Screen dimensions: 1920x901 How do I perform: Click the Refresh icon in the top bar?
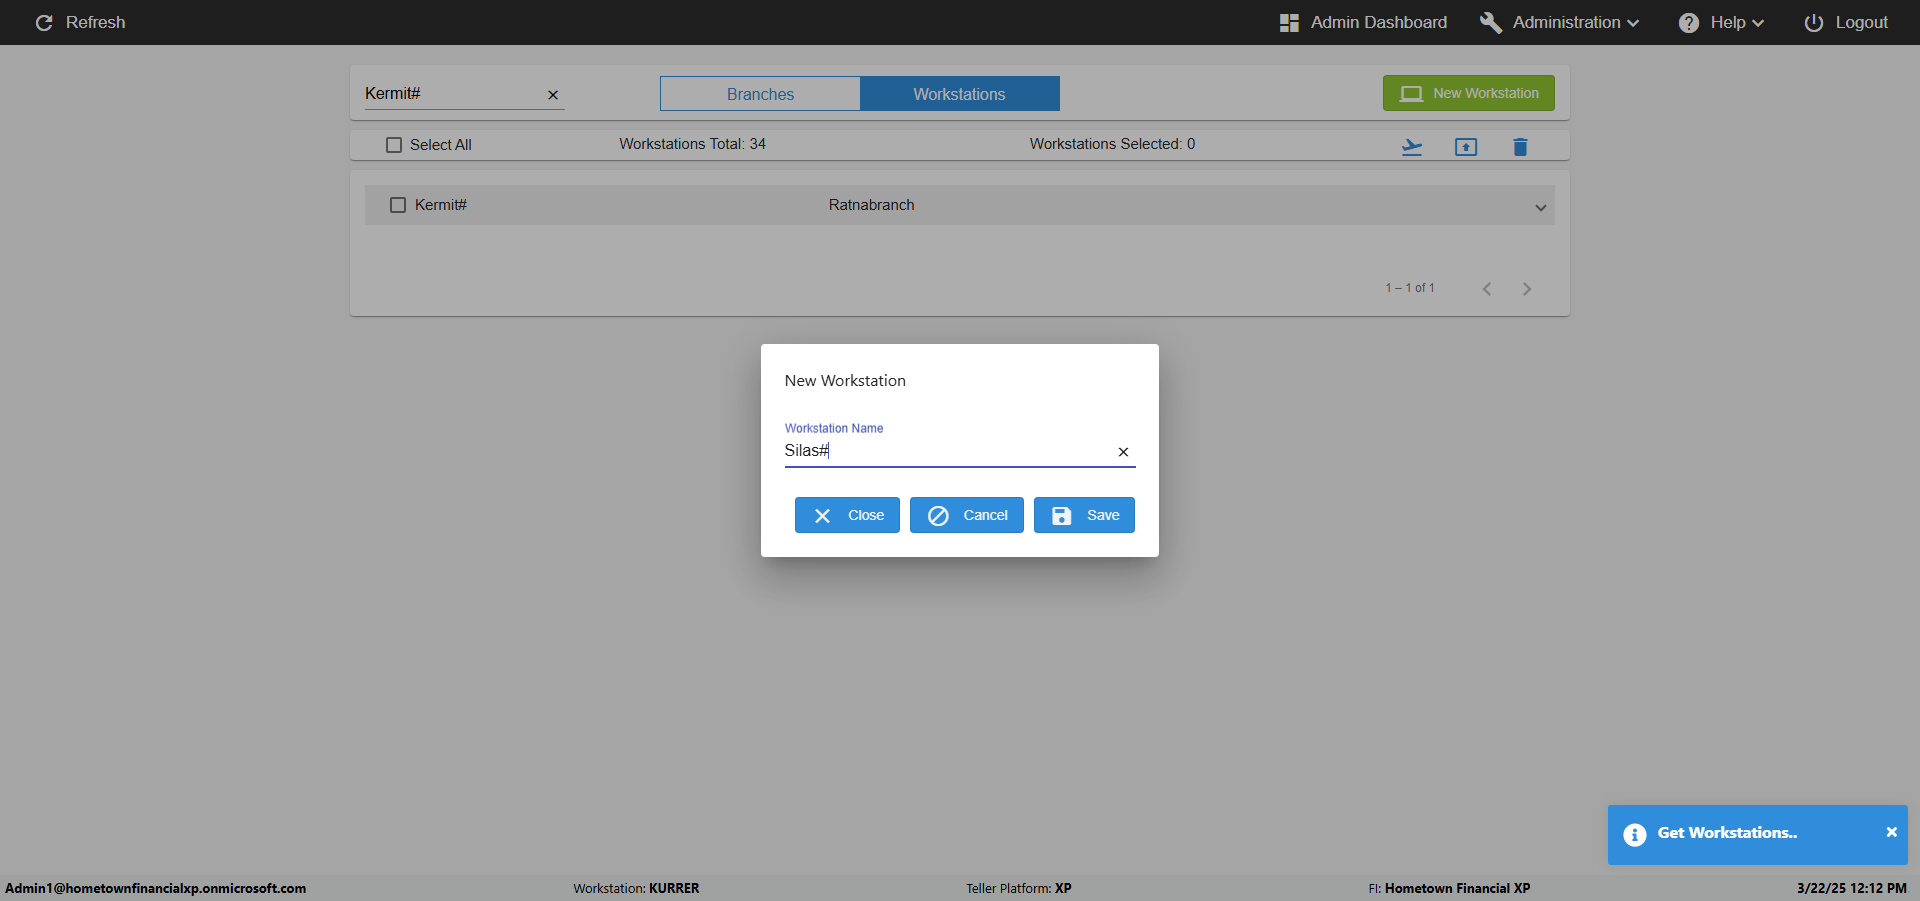(44, 22)
